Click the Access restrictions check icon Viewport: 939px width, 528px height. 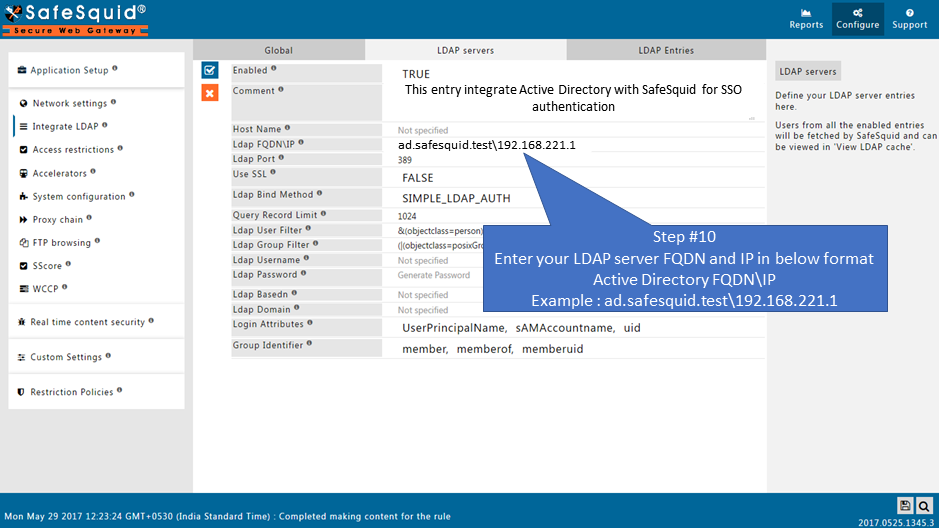(x=23, y=150)
